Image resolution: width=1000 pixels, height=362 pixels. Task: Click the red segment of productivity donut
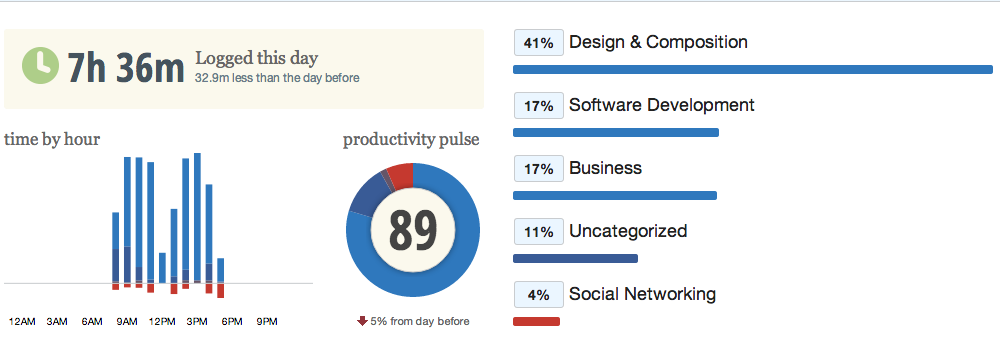402,176
